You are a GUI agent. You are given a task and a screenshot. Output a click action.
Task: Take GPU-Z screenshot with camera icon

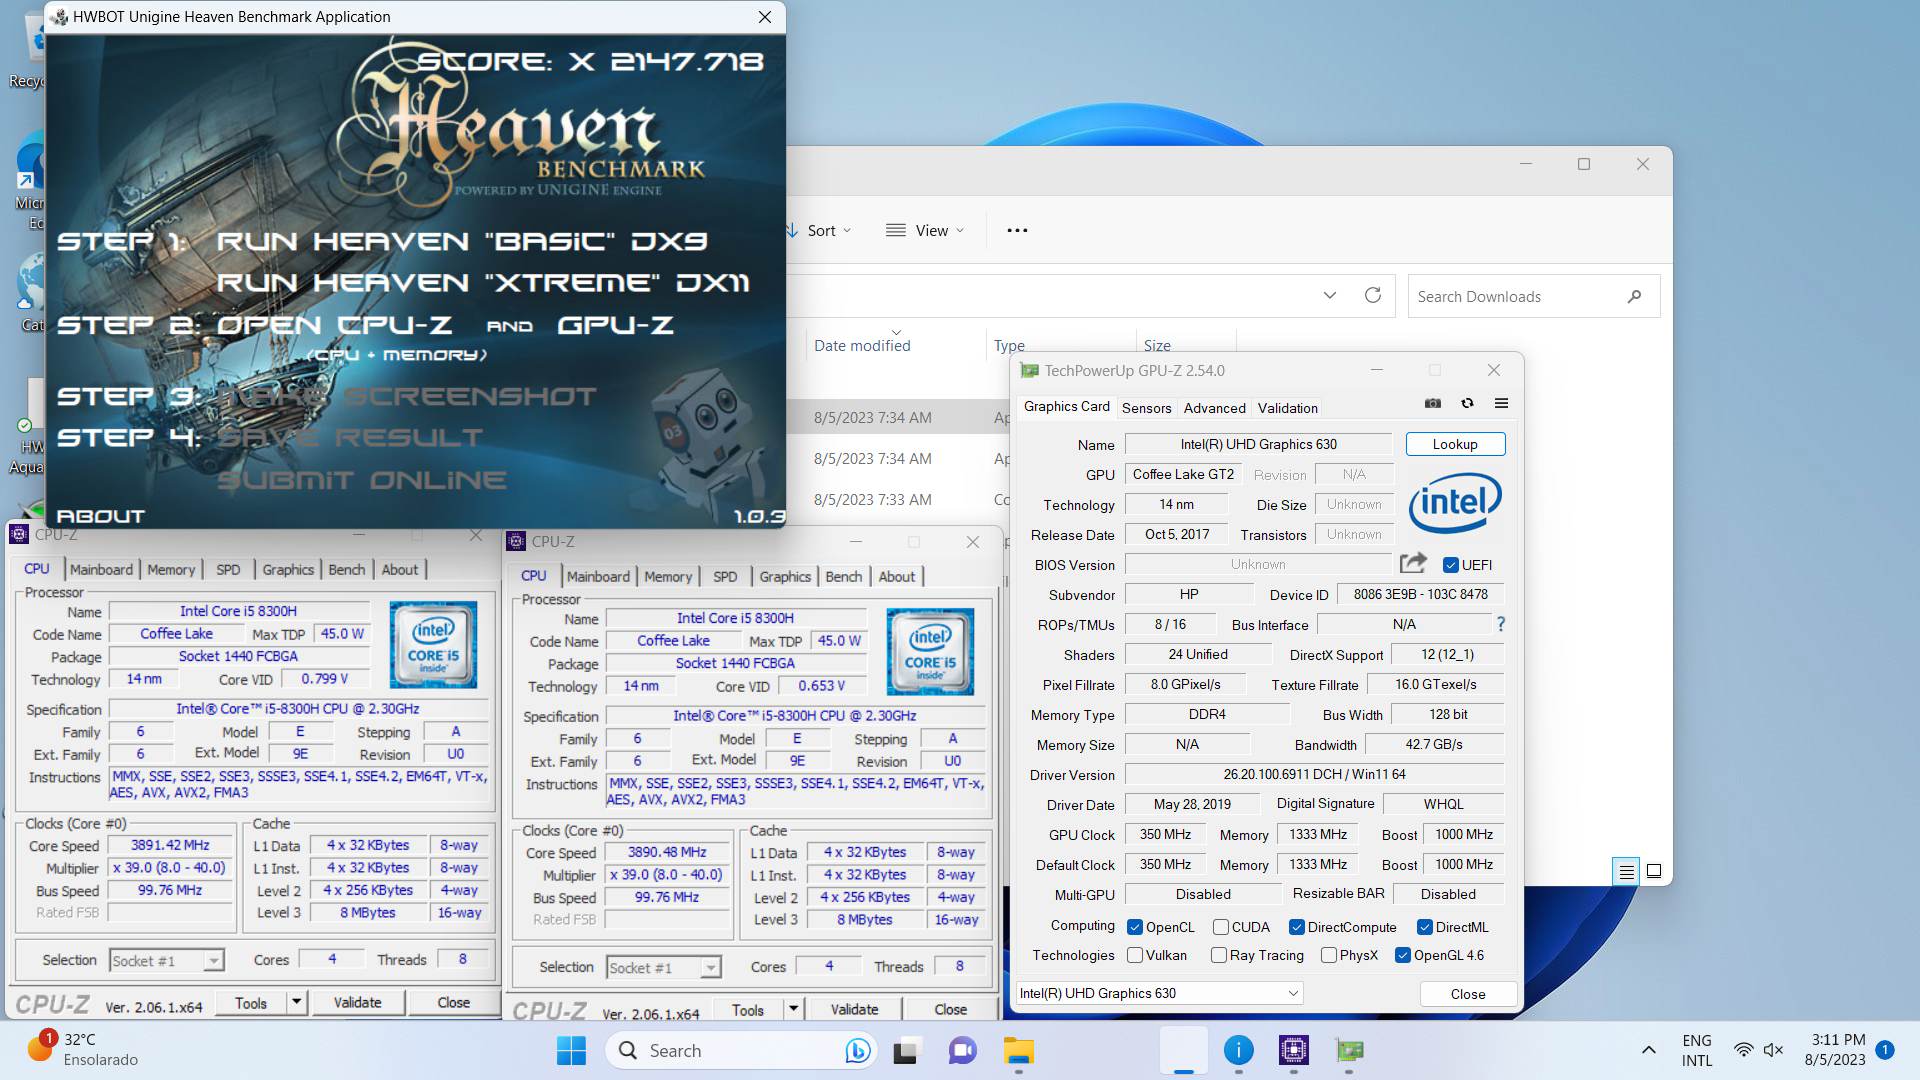[x=1433, y=404]
